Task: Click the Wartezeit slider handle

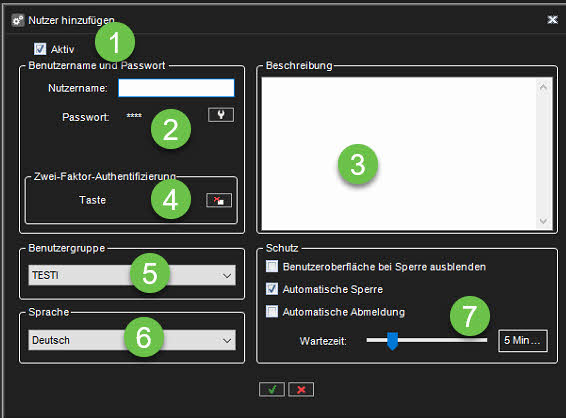Action: tap(392, 341)
